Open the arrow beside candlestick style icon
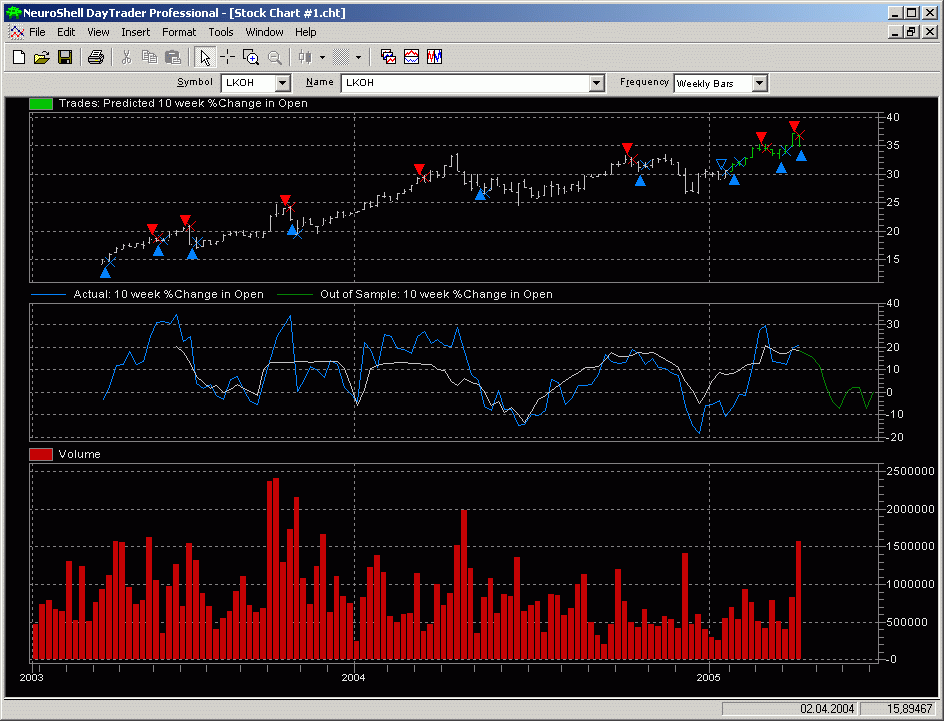This screenshot has height=721, width=944. [322, 57]
